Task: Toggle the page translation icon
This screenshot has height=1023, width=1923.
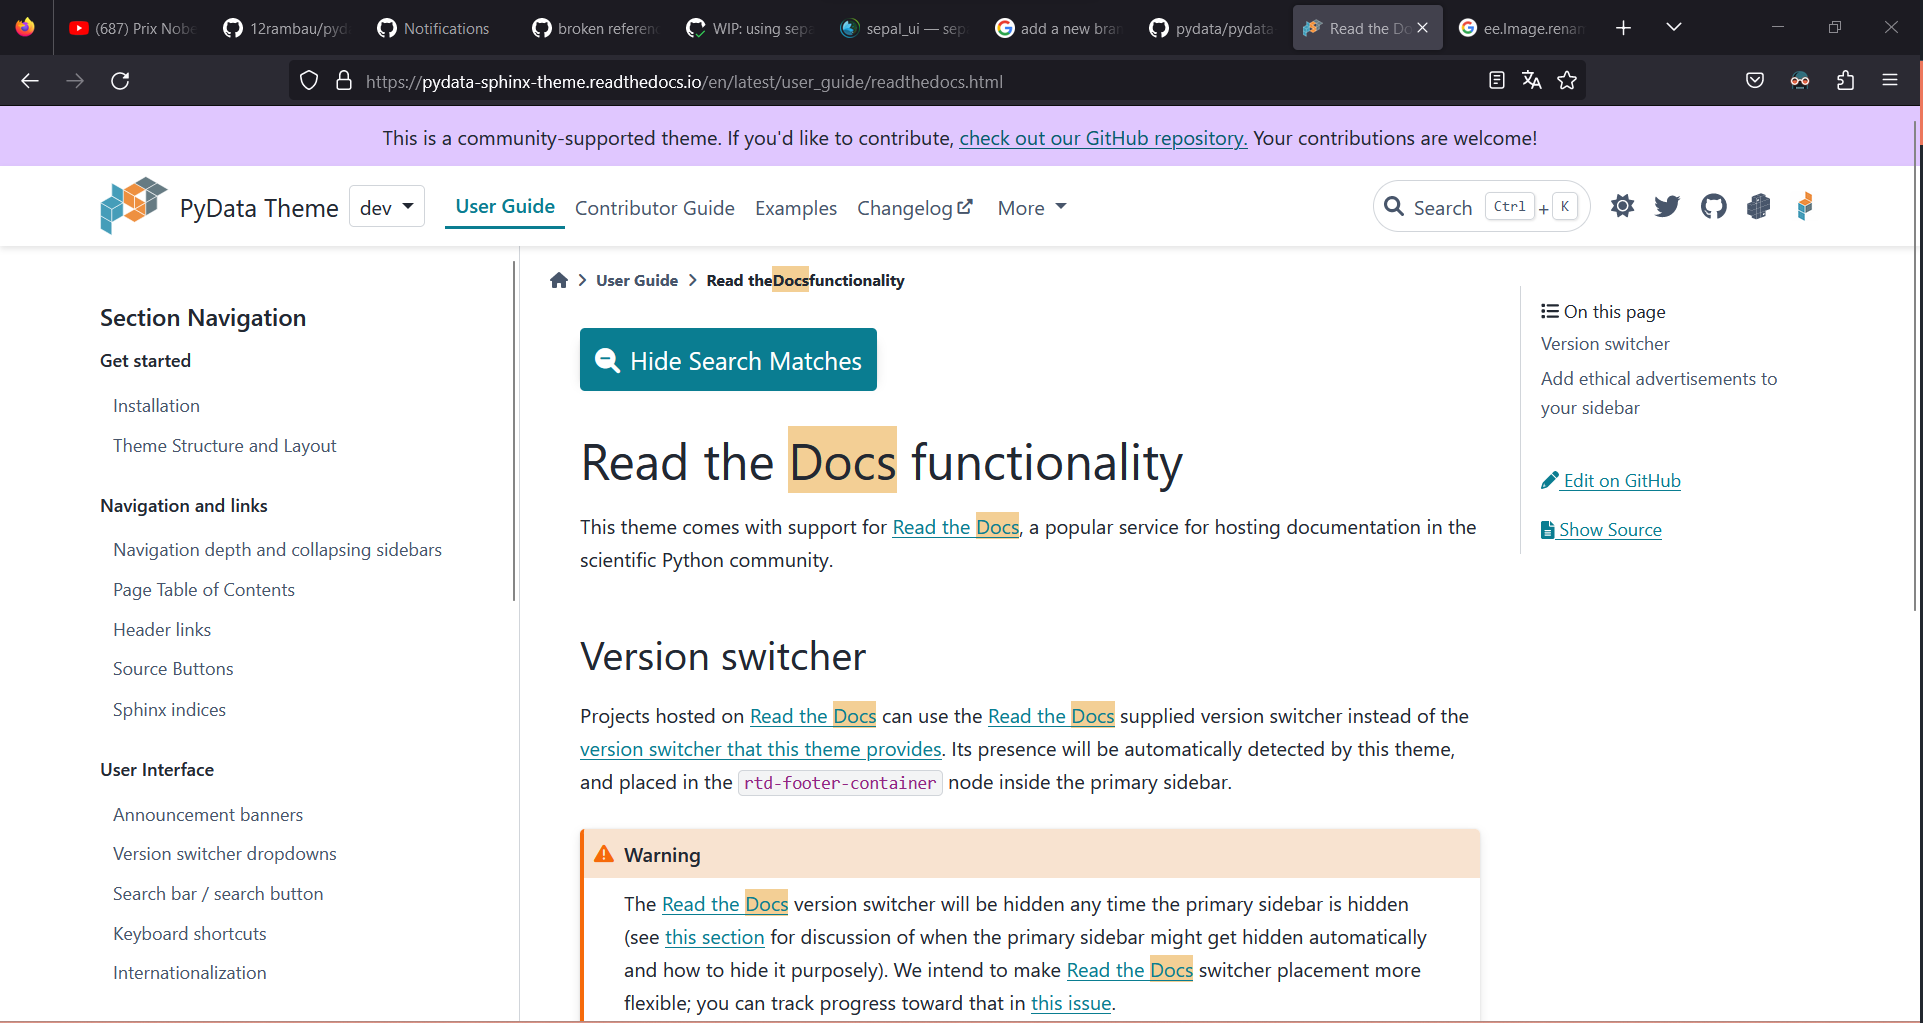Action: [x=1531, y=80]
